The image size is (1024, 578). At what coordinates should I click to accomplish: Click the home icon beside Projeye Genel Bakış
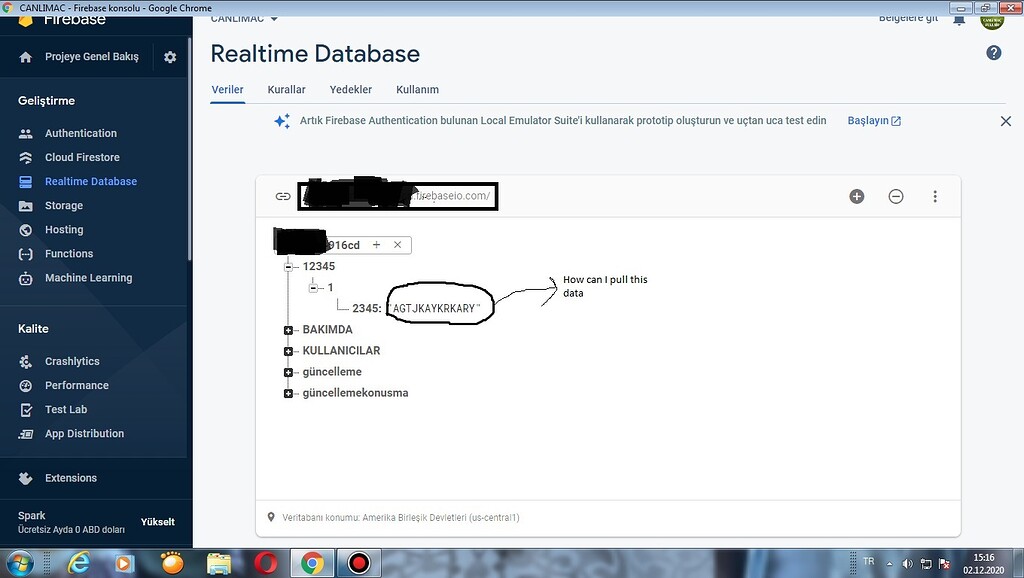[25, 57]
